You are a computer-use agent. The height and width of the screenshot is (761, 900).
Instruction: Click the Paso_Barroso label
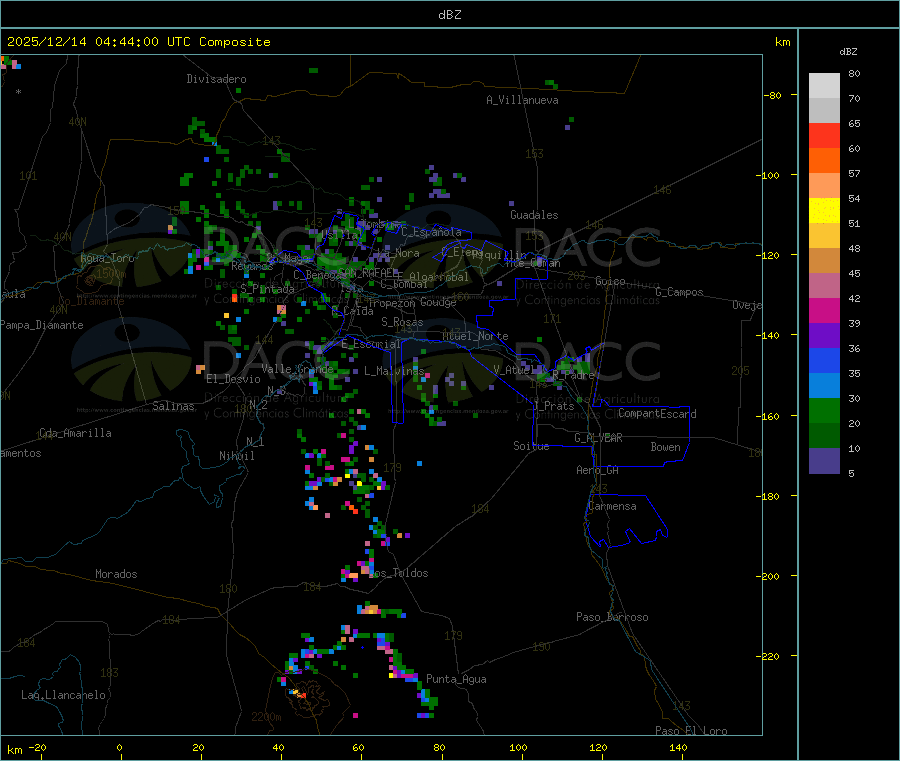pos(612,617)
